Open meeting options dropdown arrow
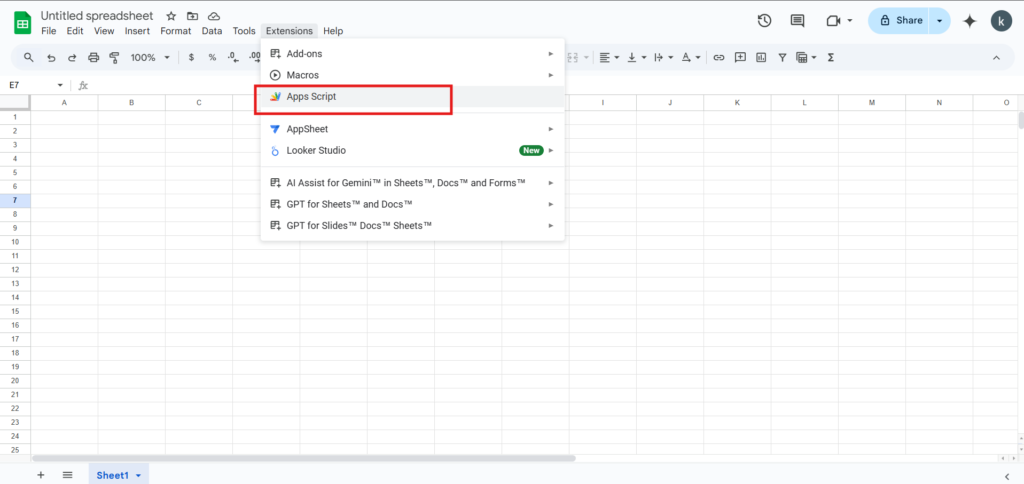This screenshot has width=1024, height=484. tap(850, 21)
